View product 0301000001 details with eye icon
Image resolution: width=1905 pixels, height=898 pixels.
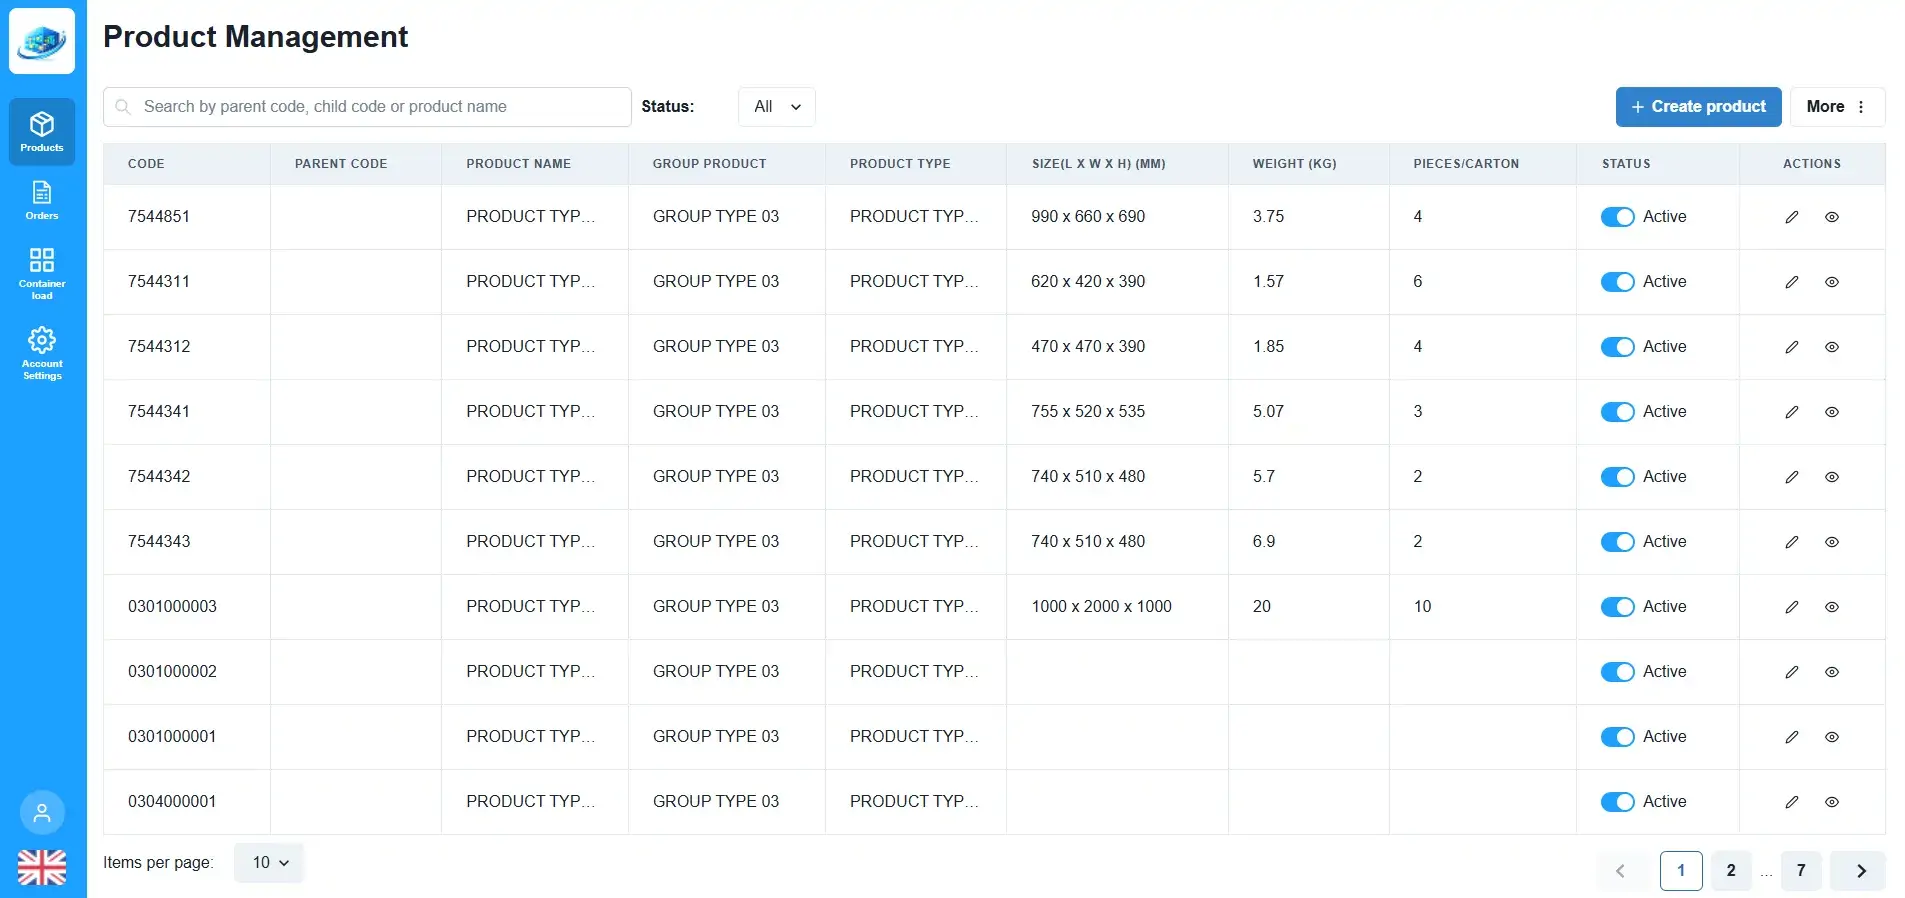(x=1832, y=737)
